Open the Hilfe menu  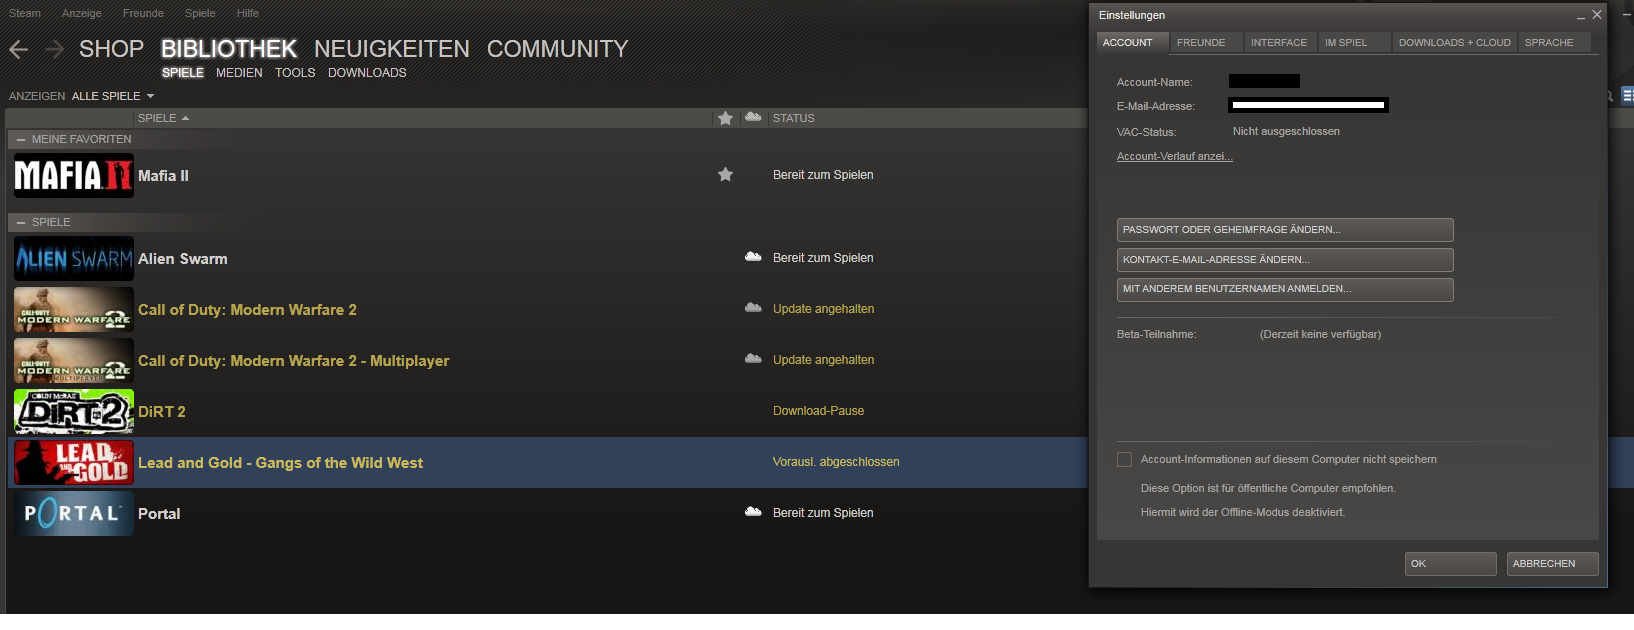(247, 13)
